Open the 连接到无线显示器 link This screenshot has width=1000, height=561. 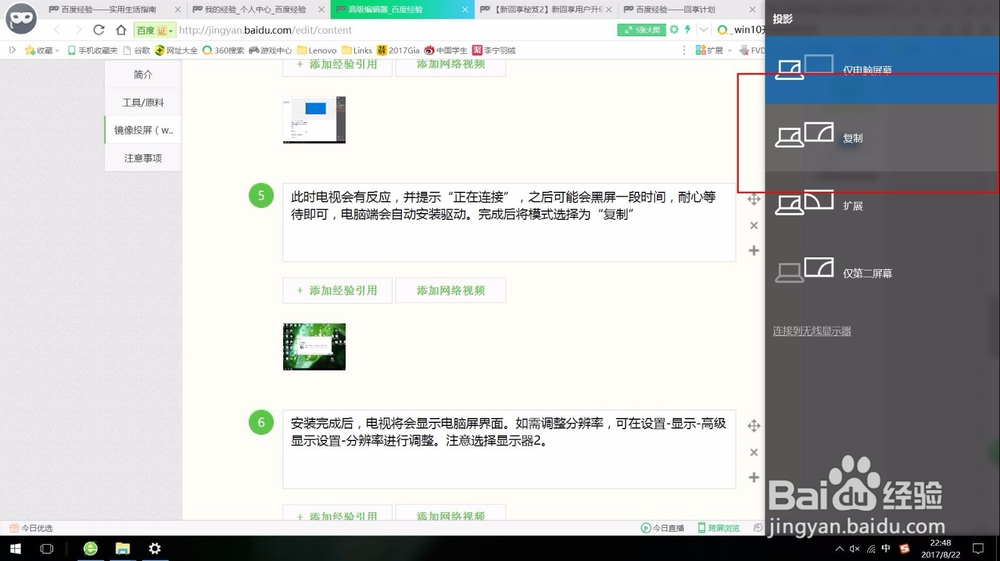[812, 331]
